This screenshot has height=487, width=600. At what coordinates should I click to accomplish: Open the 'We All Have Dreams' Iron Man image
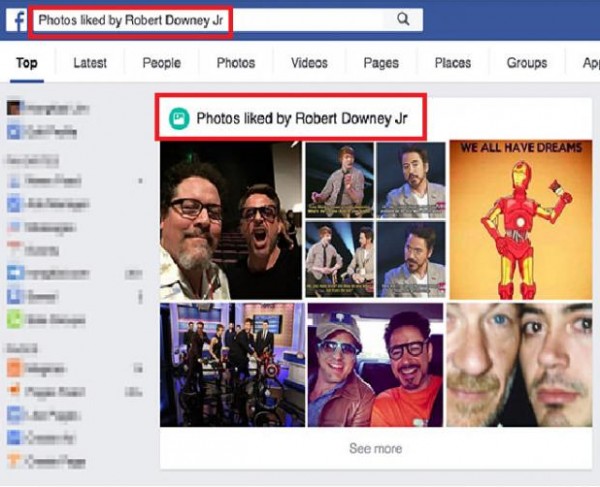(x=520, y=220)
